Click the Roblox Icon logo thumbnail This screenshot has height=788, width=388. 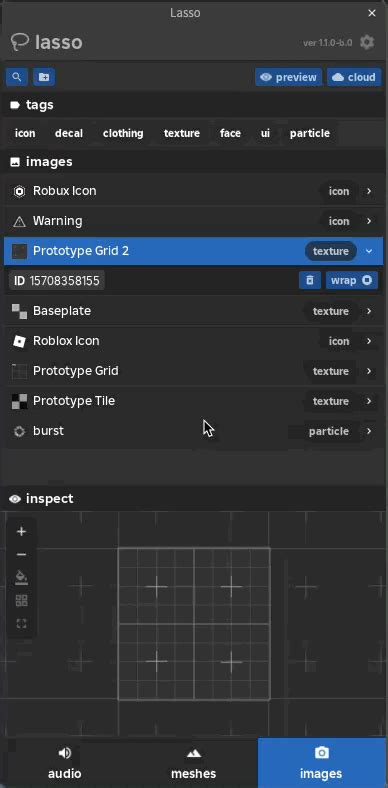19,341
